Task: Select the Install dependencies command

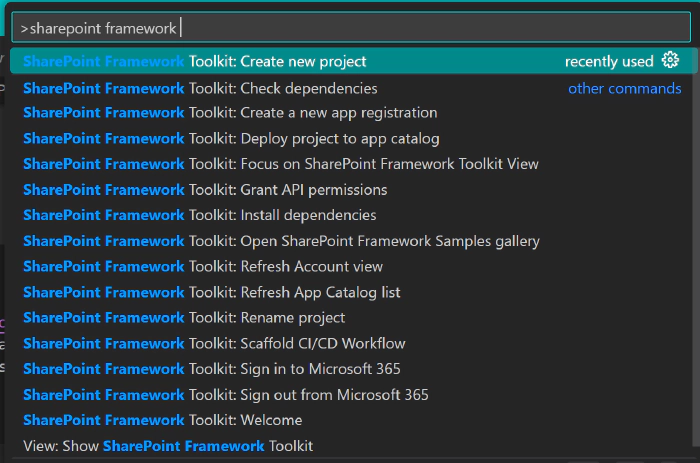Action: click(x=200, y=215)
